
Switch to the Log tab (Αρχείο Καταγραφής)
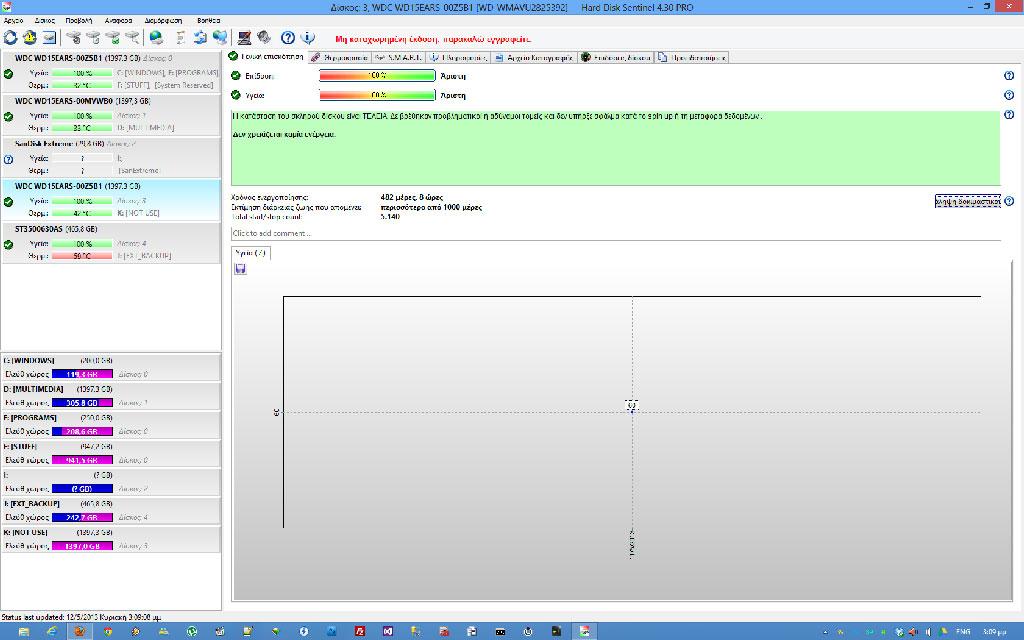click(x=534, y=57)
